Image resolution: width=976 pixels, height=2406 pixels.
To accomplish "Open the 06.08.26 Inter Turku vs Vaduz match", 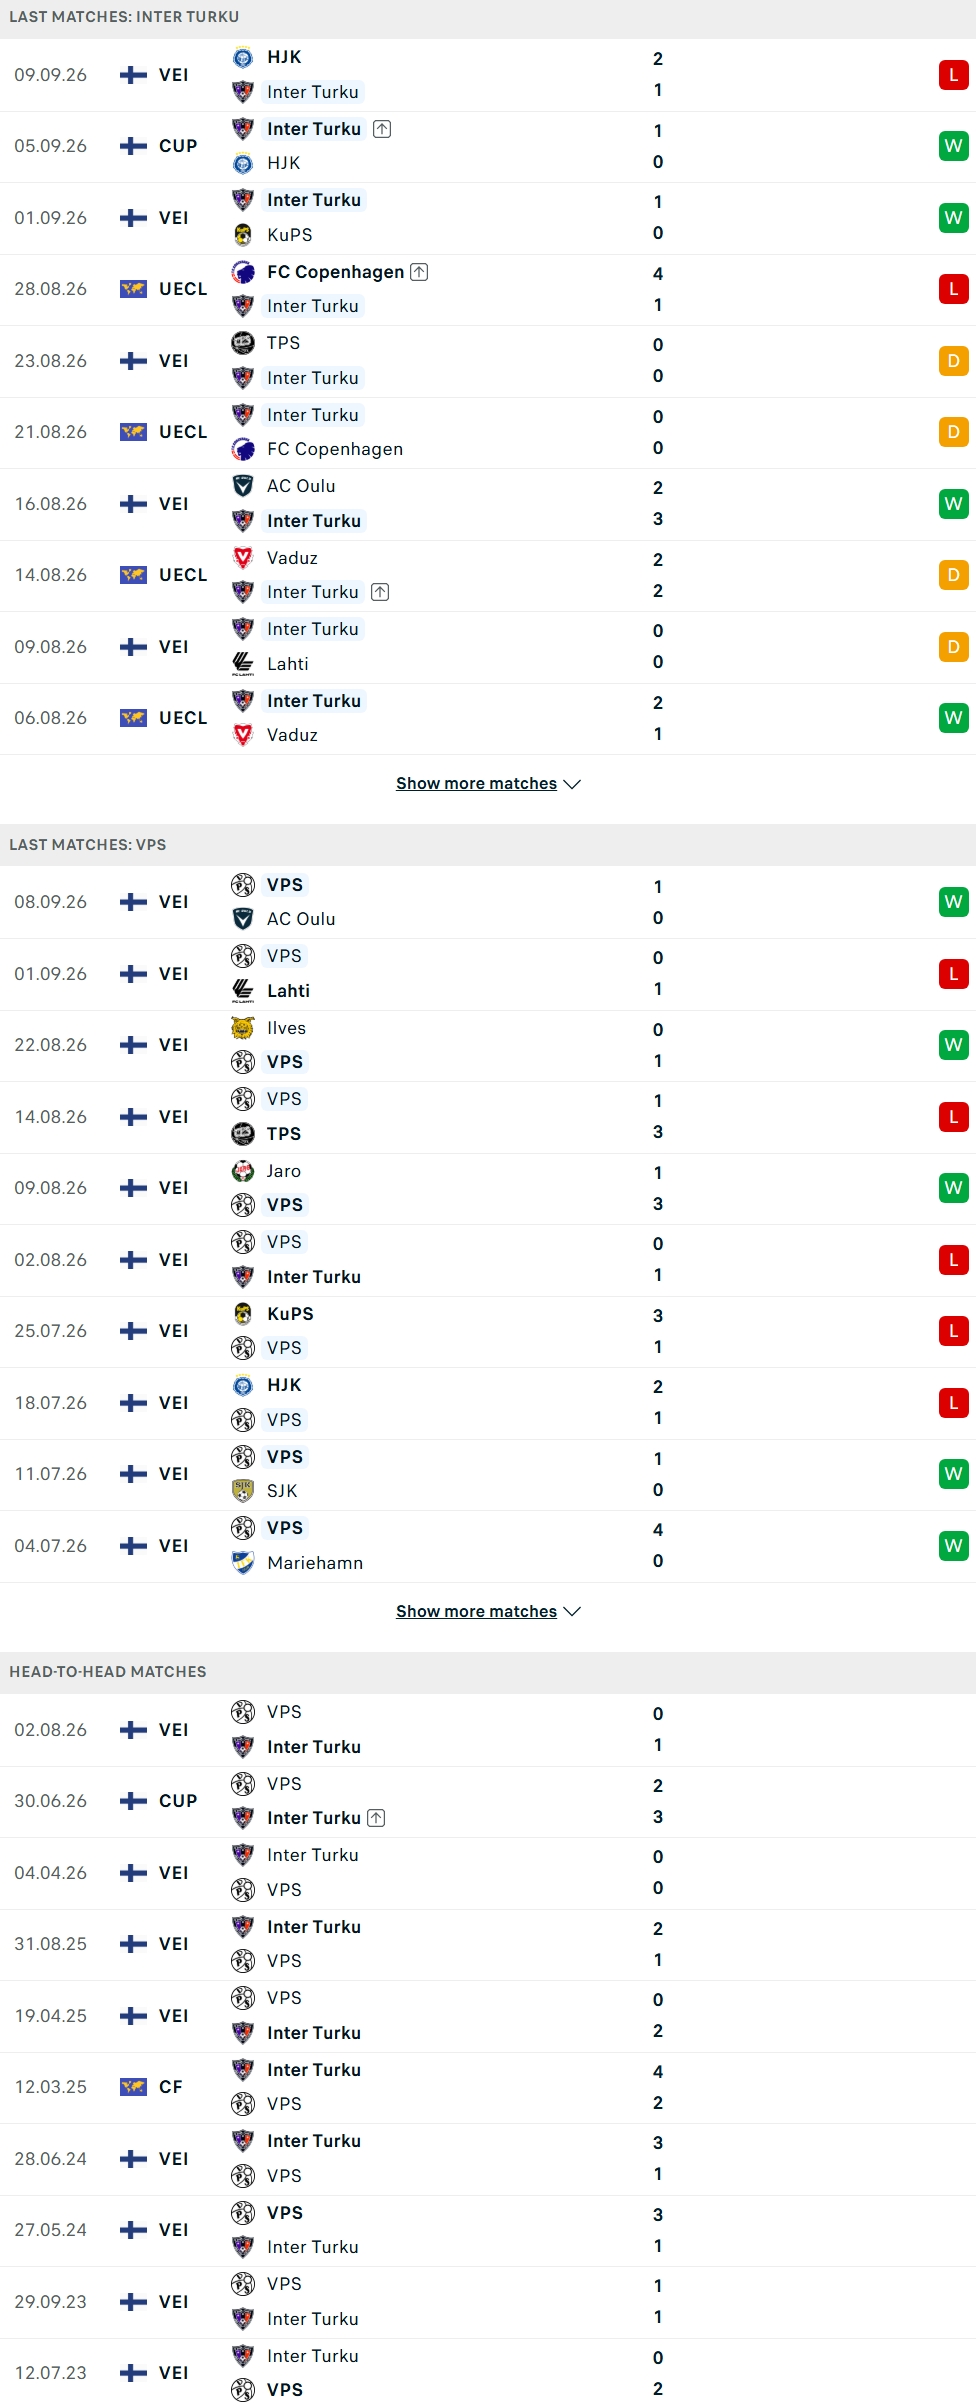I will click(488, 718).
